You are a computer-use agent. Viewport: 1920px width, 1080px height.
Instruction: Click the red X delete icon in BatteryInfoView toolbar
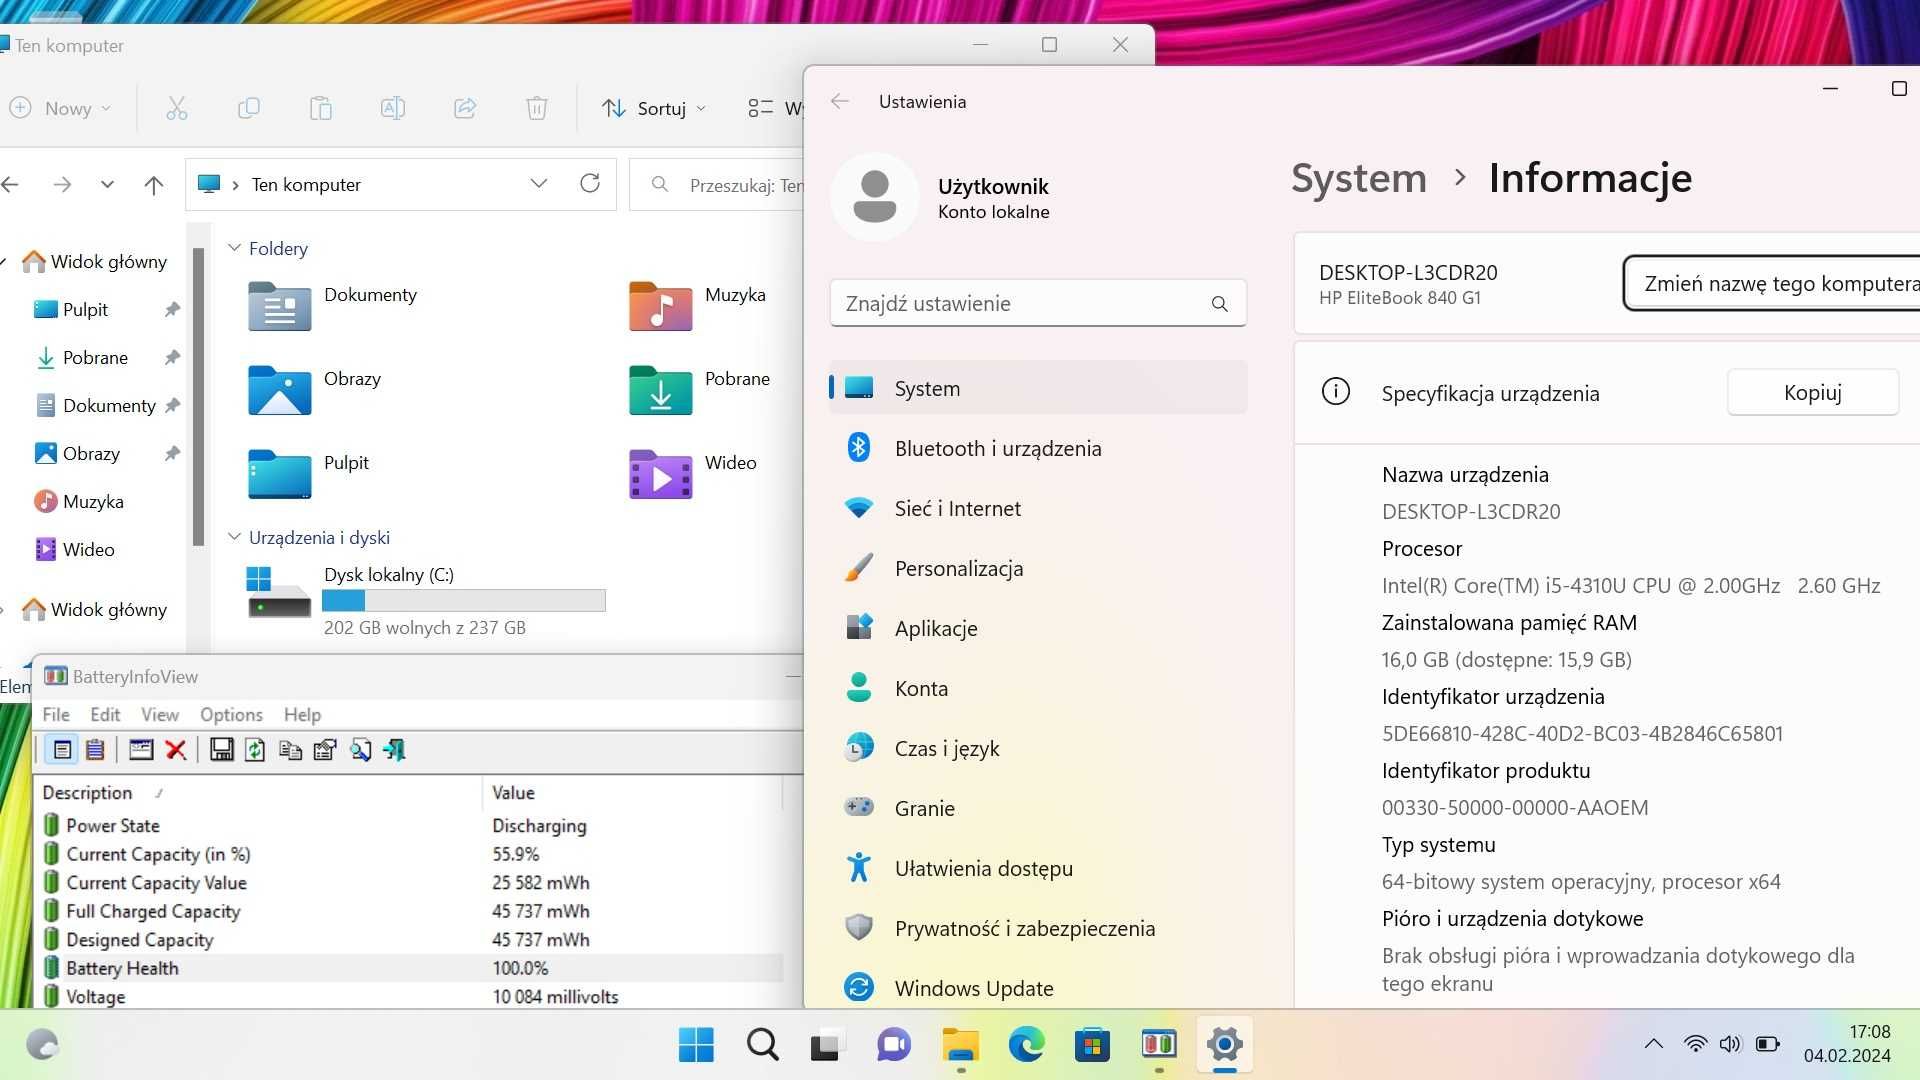click(176, 750)
